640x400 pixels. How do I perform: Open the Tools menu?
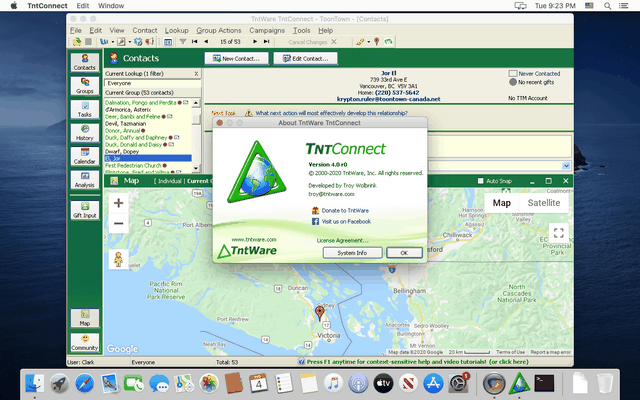tap(301, 30)
